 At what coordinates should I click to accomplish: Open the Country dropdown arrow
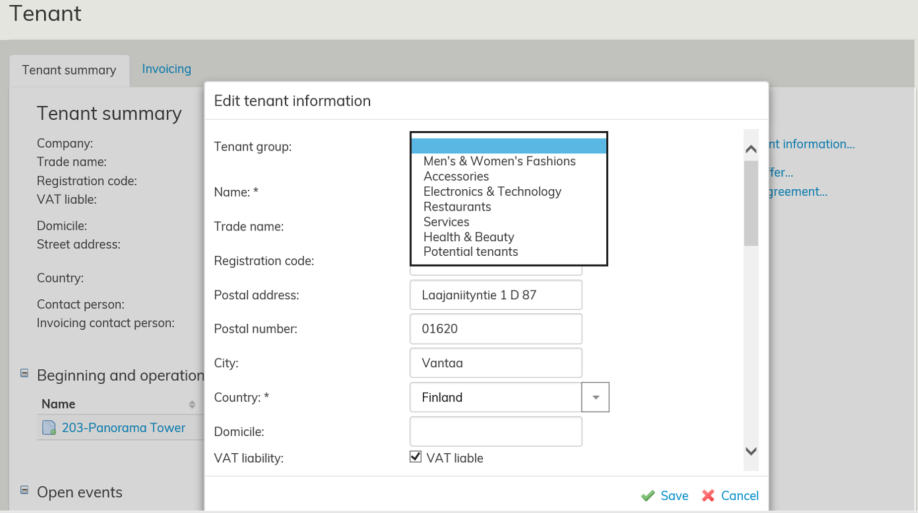tap(595, 397)
